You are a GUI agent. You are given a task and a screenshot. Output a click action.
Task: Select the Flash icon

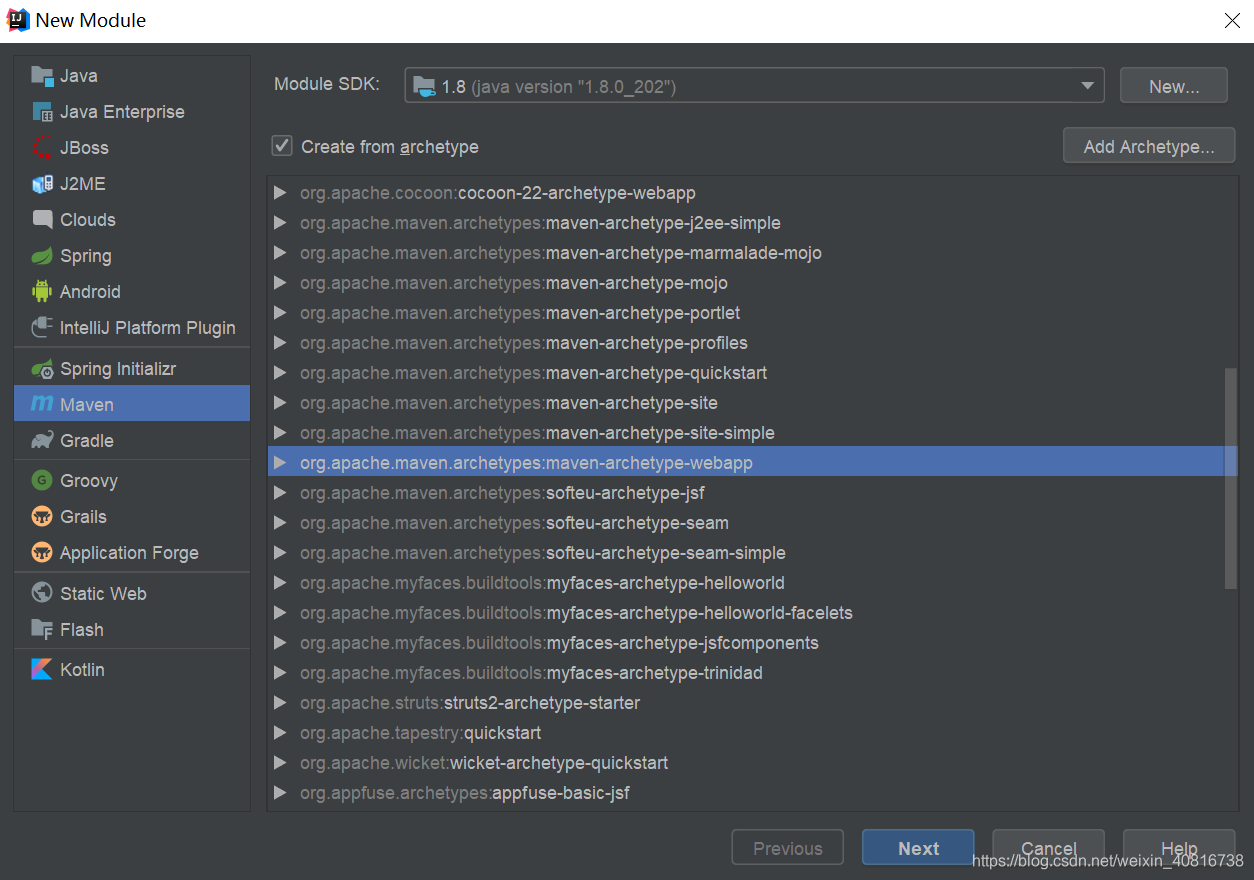pos(42,630)
